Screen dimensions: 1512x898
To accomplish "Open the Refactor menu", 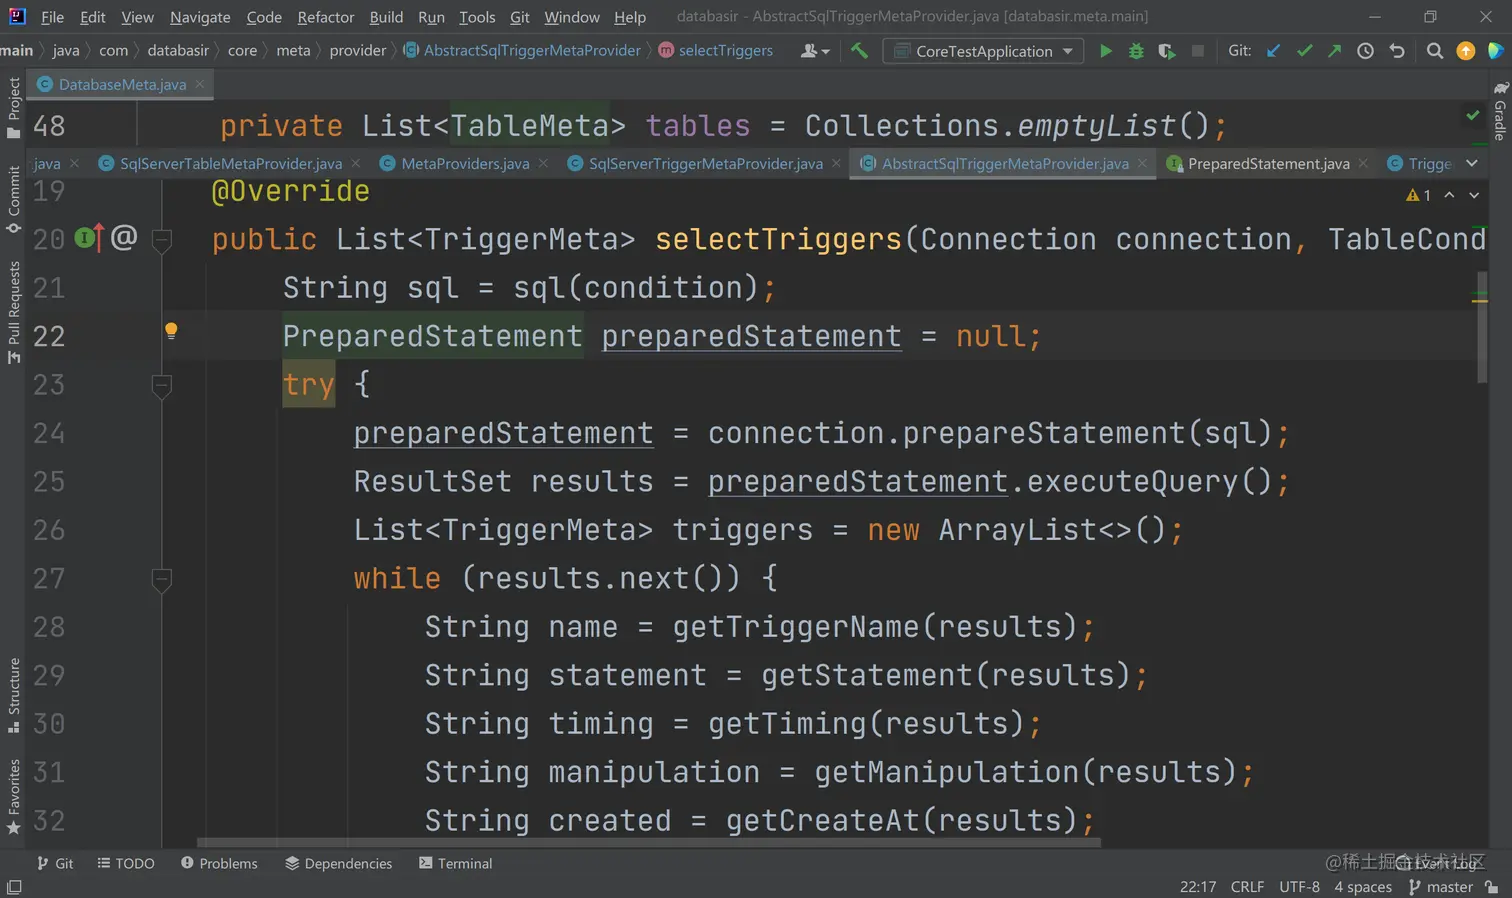I will [325, 17].
